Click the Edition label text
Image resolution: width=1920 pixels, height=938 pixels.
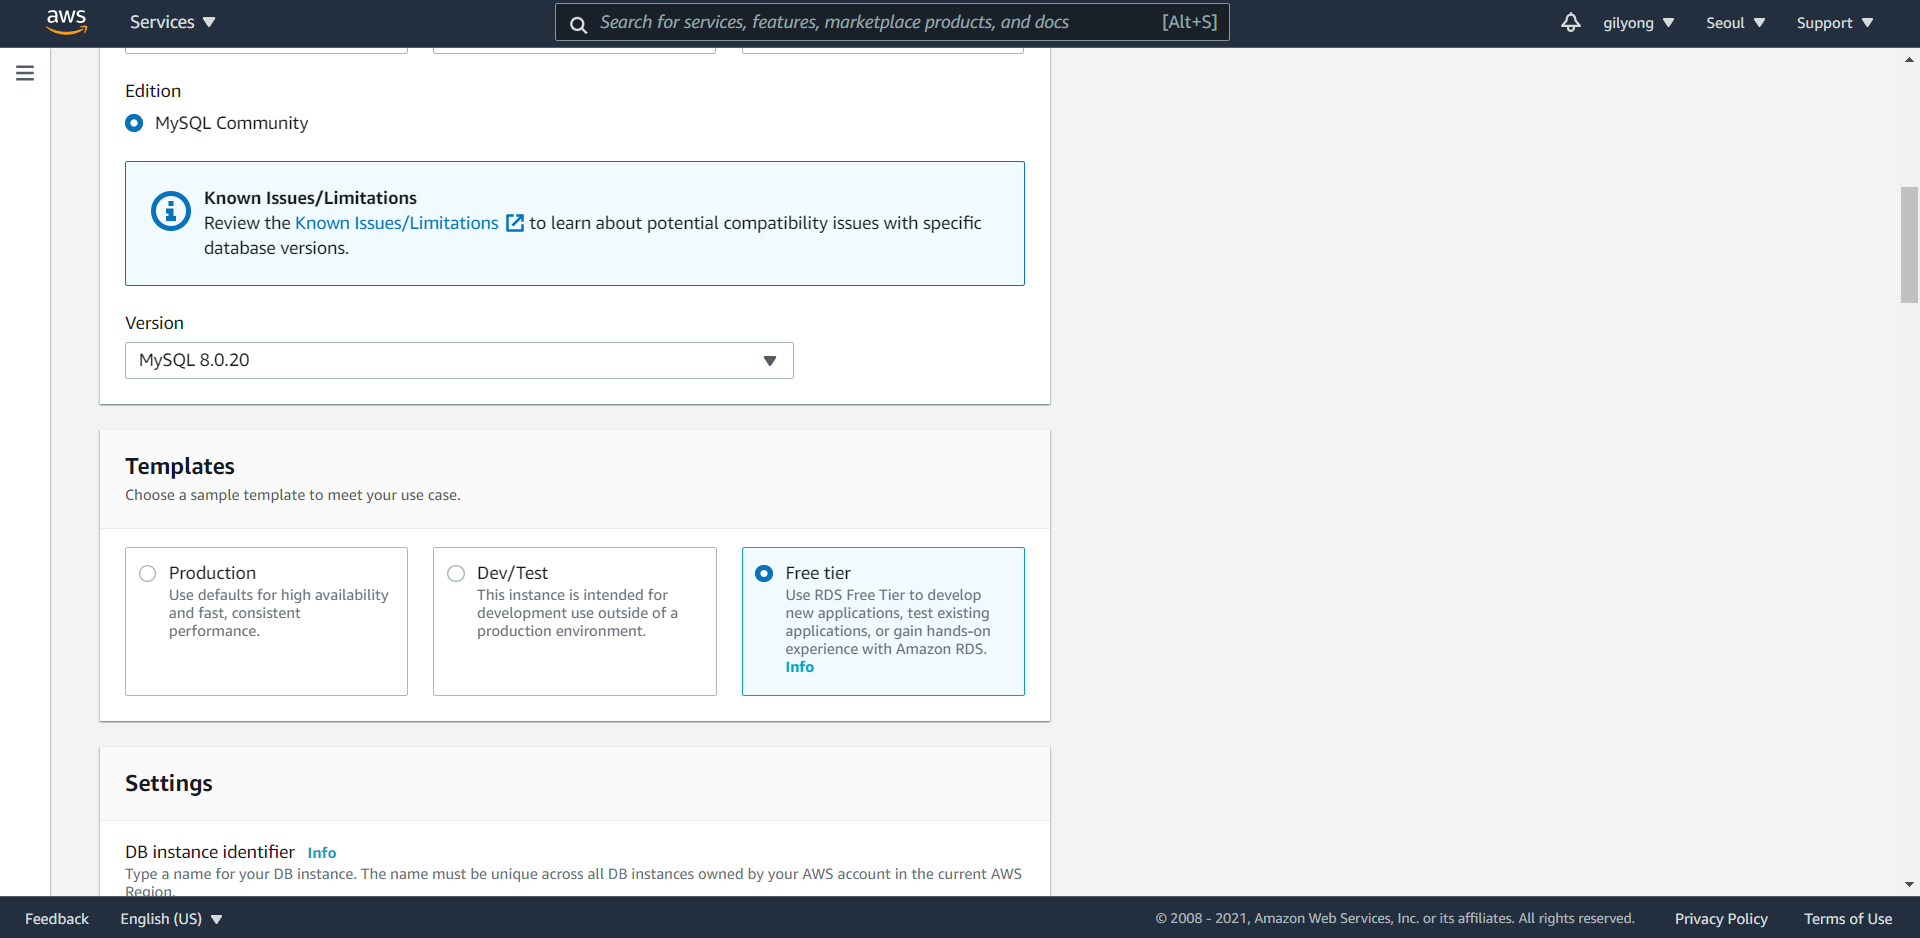point(153,91)
